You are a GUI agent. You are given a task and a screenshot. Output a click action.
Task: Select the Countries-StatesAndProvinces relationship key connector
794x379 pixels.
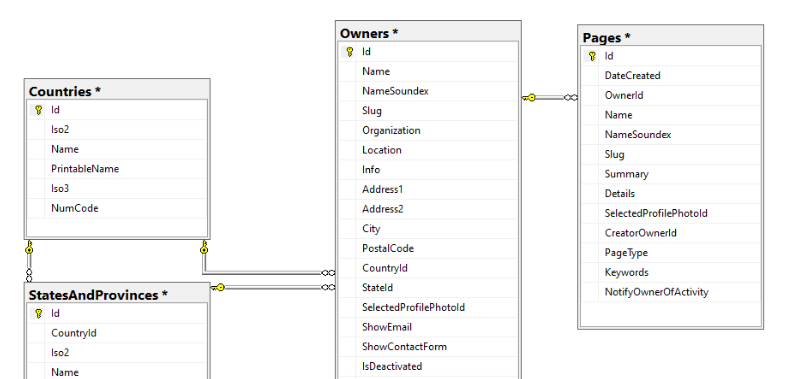click(x=29, y=247)
